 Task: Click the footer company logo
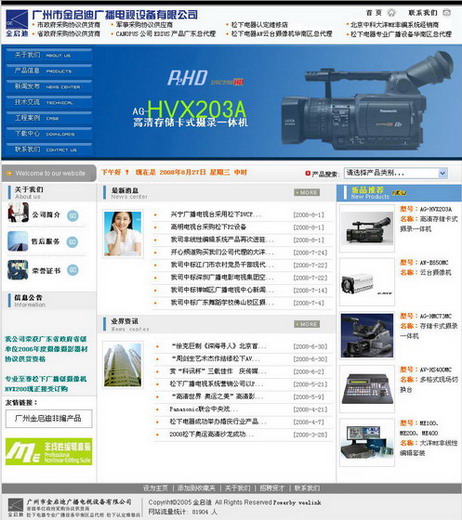coord(15,507)
